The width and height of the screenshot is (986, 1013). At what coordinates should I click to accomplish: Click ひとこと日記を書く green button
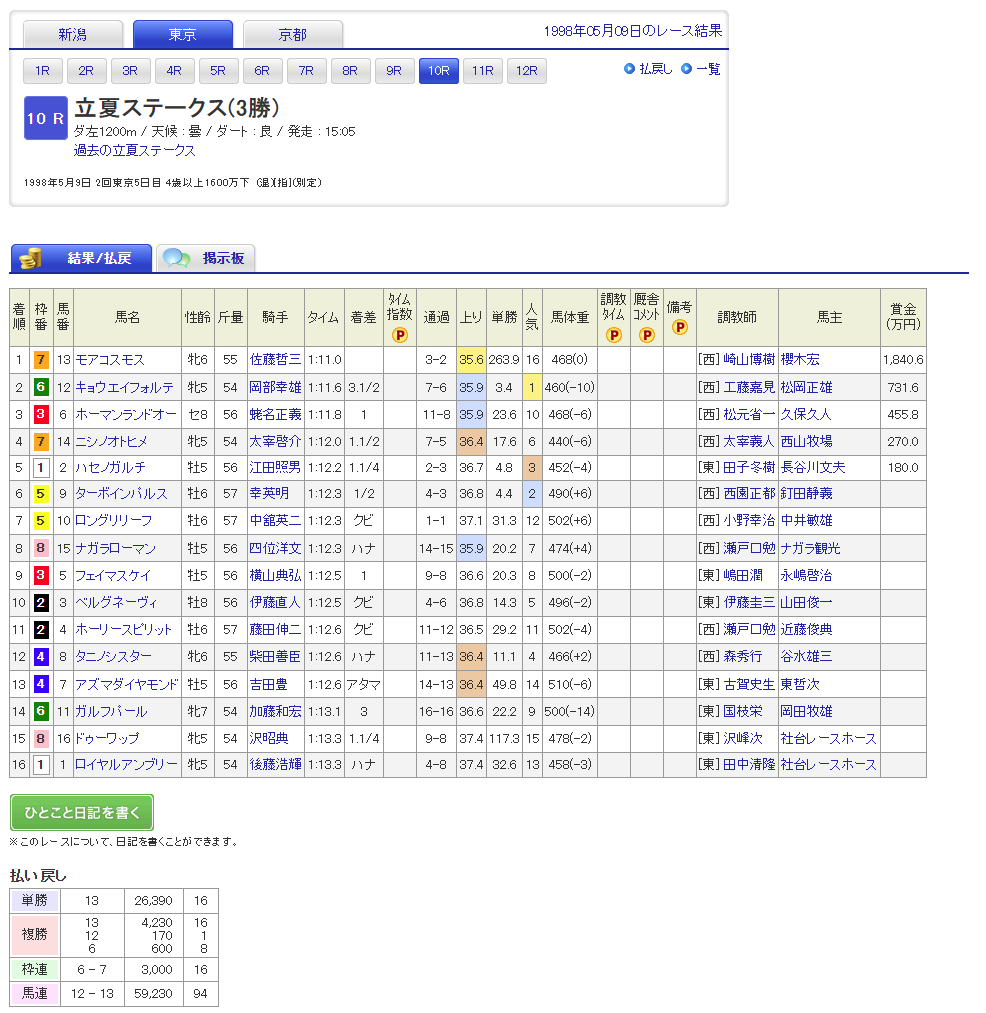coord(82,812)
